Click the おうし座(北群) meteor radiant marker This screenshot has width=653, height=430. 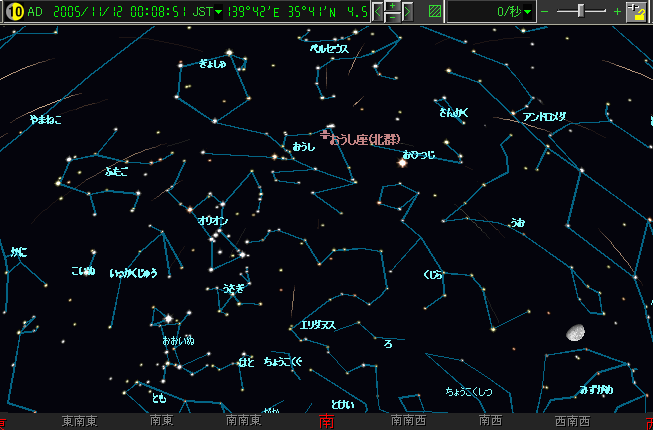[x=325, y=133]
